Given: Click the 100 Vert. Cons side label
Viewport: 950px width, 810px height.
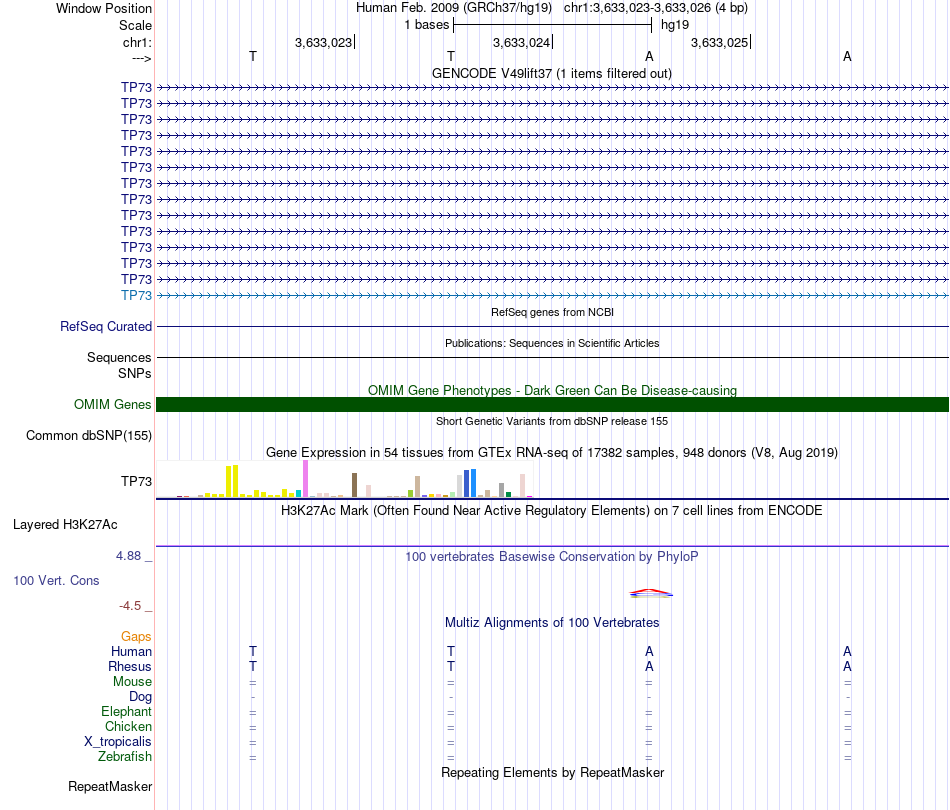Looking at the screenshot, I should tap(56, 580).
